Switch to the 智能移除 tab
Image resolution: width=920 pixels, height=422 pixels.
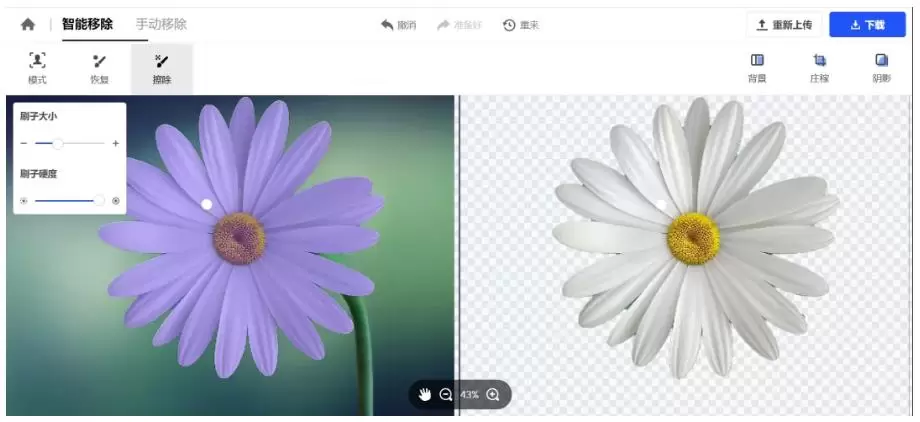[87, 25]
